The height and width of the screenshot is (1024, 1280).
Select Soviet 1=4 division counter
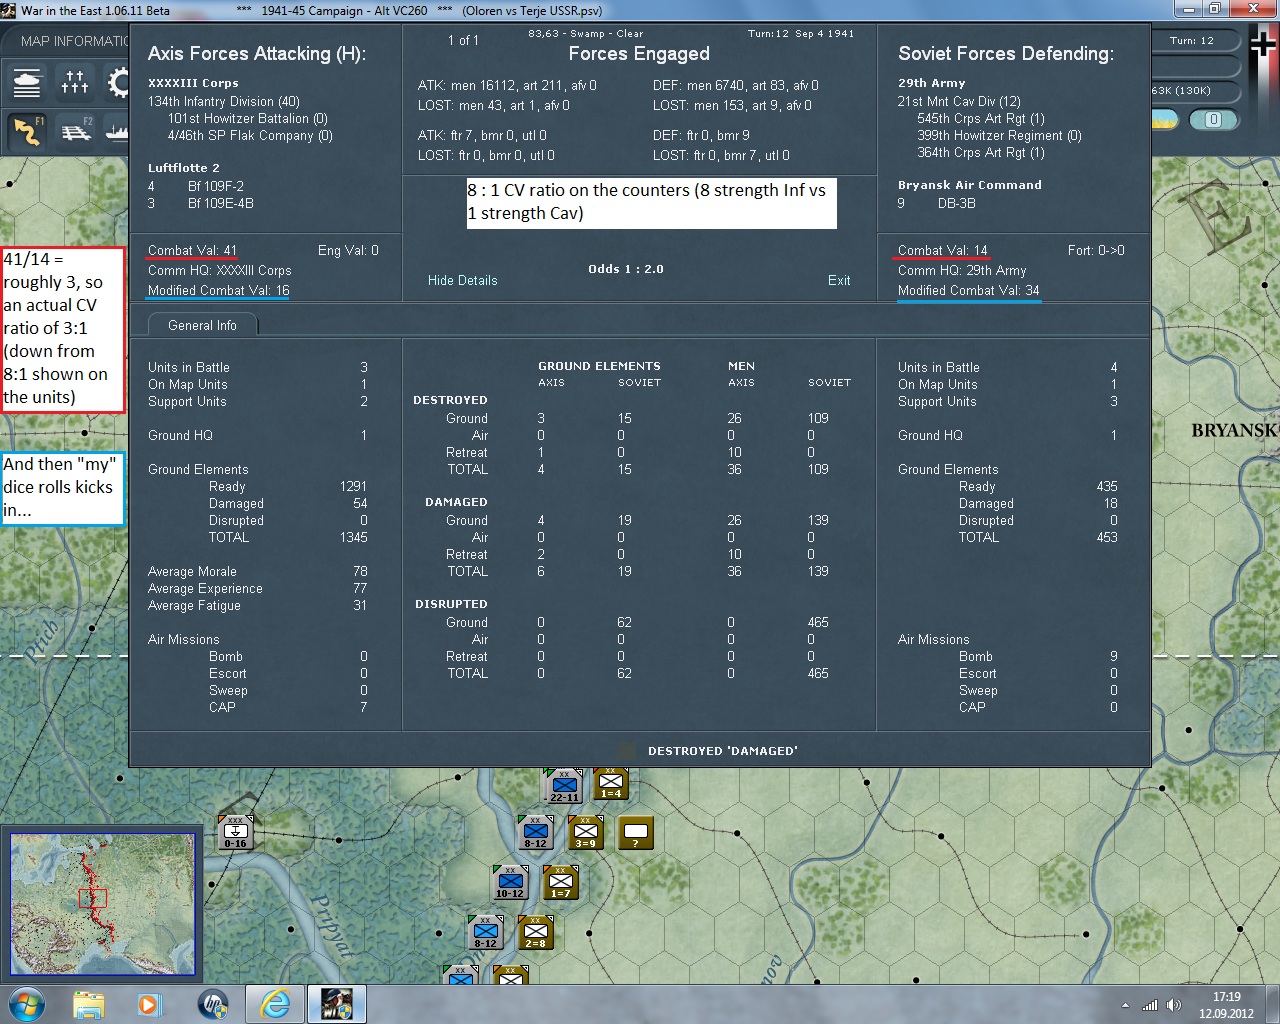610,784
